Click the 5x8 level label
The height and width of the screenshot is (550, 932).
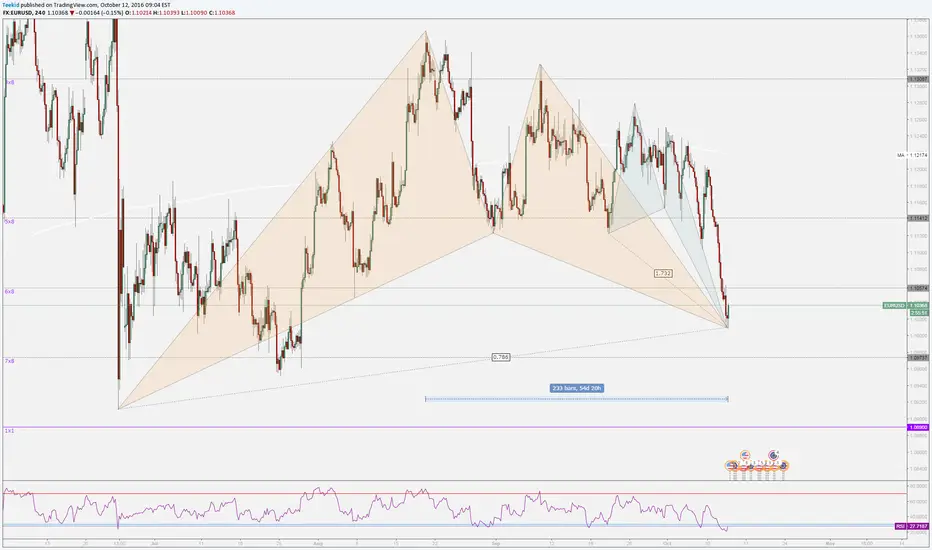(10, 221)
